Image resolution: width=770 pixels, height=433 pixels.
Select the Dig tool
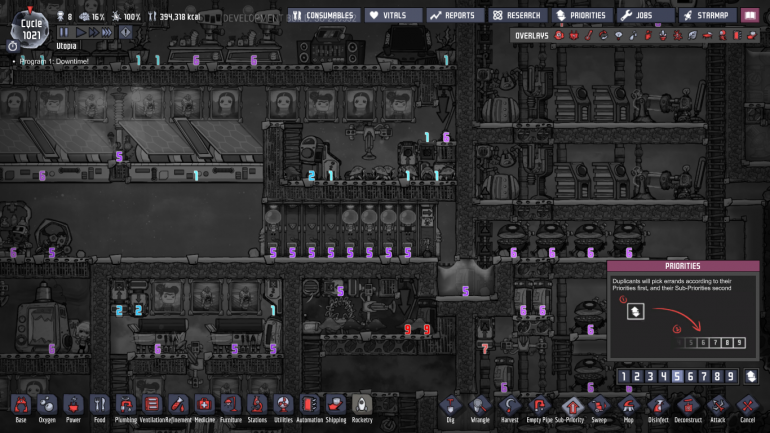451,406
